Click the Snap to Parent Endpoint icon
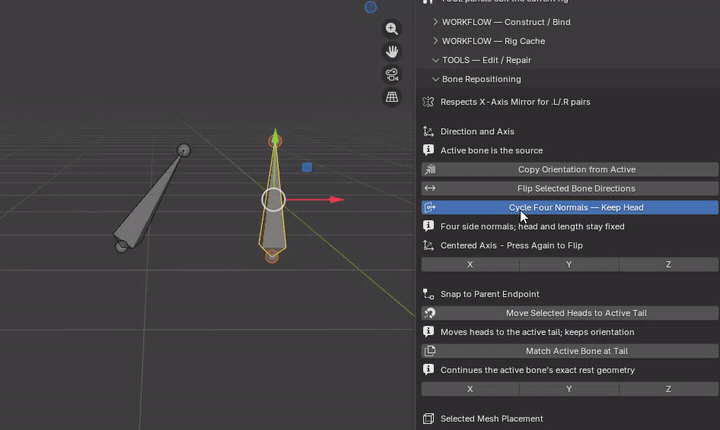This screenshot has height=430, width=720. pyautogui.click(x=428, y=294)
